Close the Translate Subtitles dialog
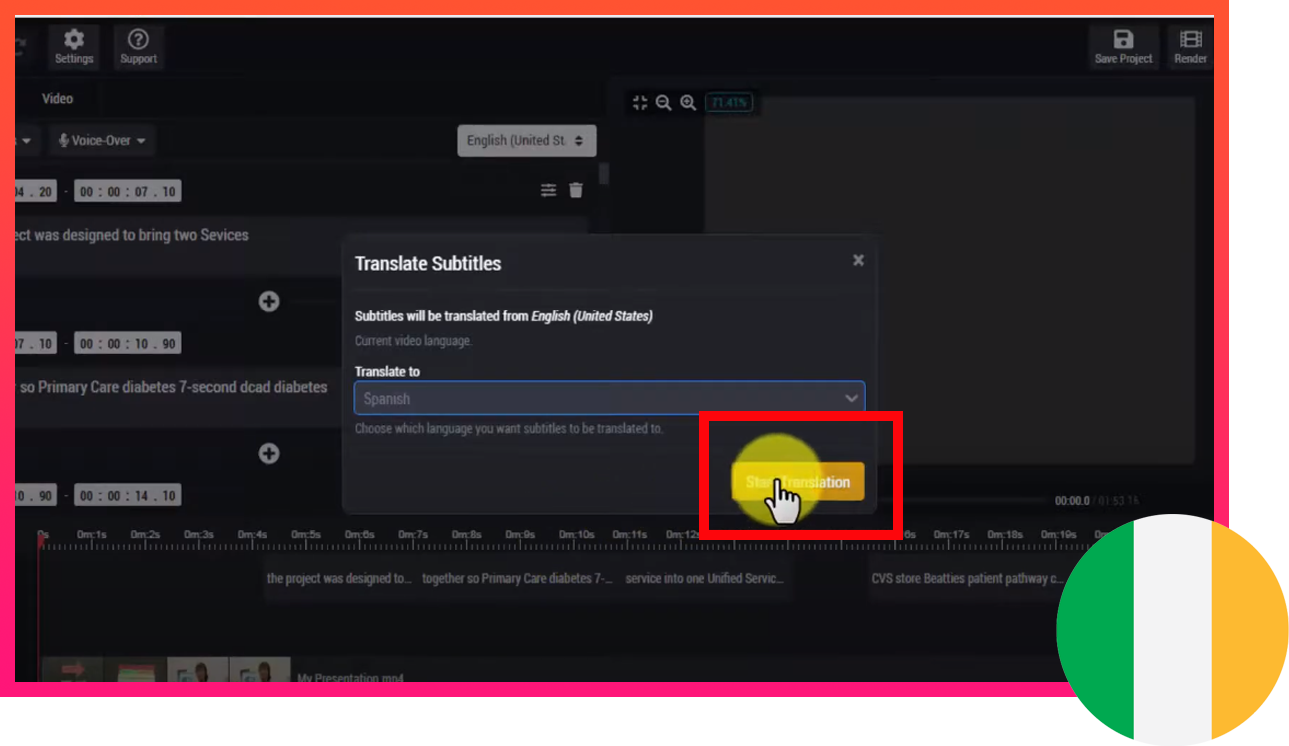The height and width of the screenshot is (746, 1289). click(858, 260)
